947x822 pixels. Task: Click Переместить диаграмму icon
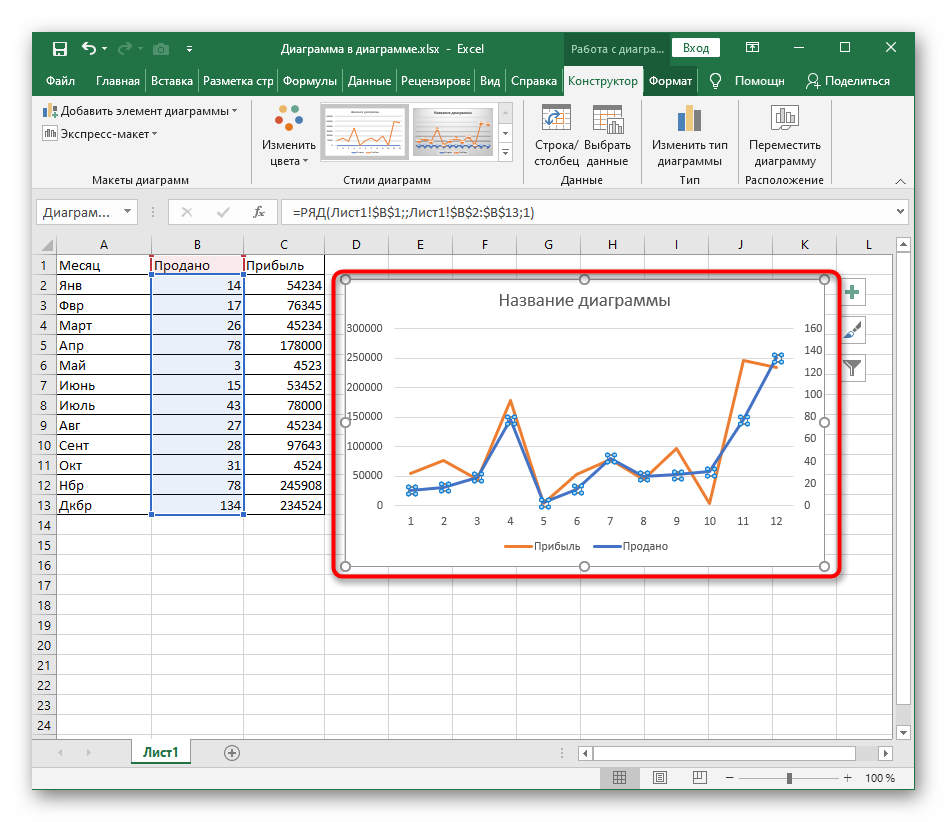coord(785,119)
